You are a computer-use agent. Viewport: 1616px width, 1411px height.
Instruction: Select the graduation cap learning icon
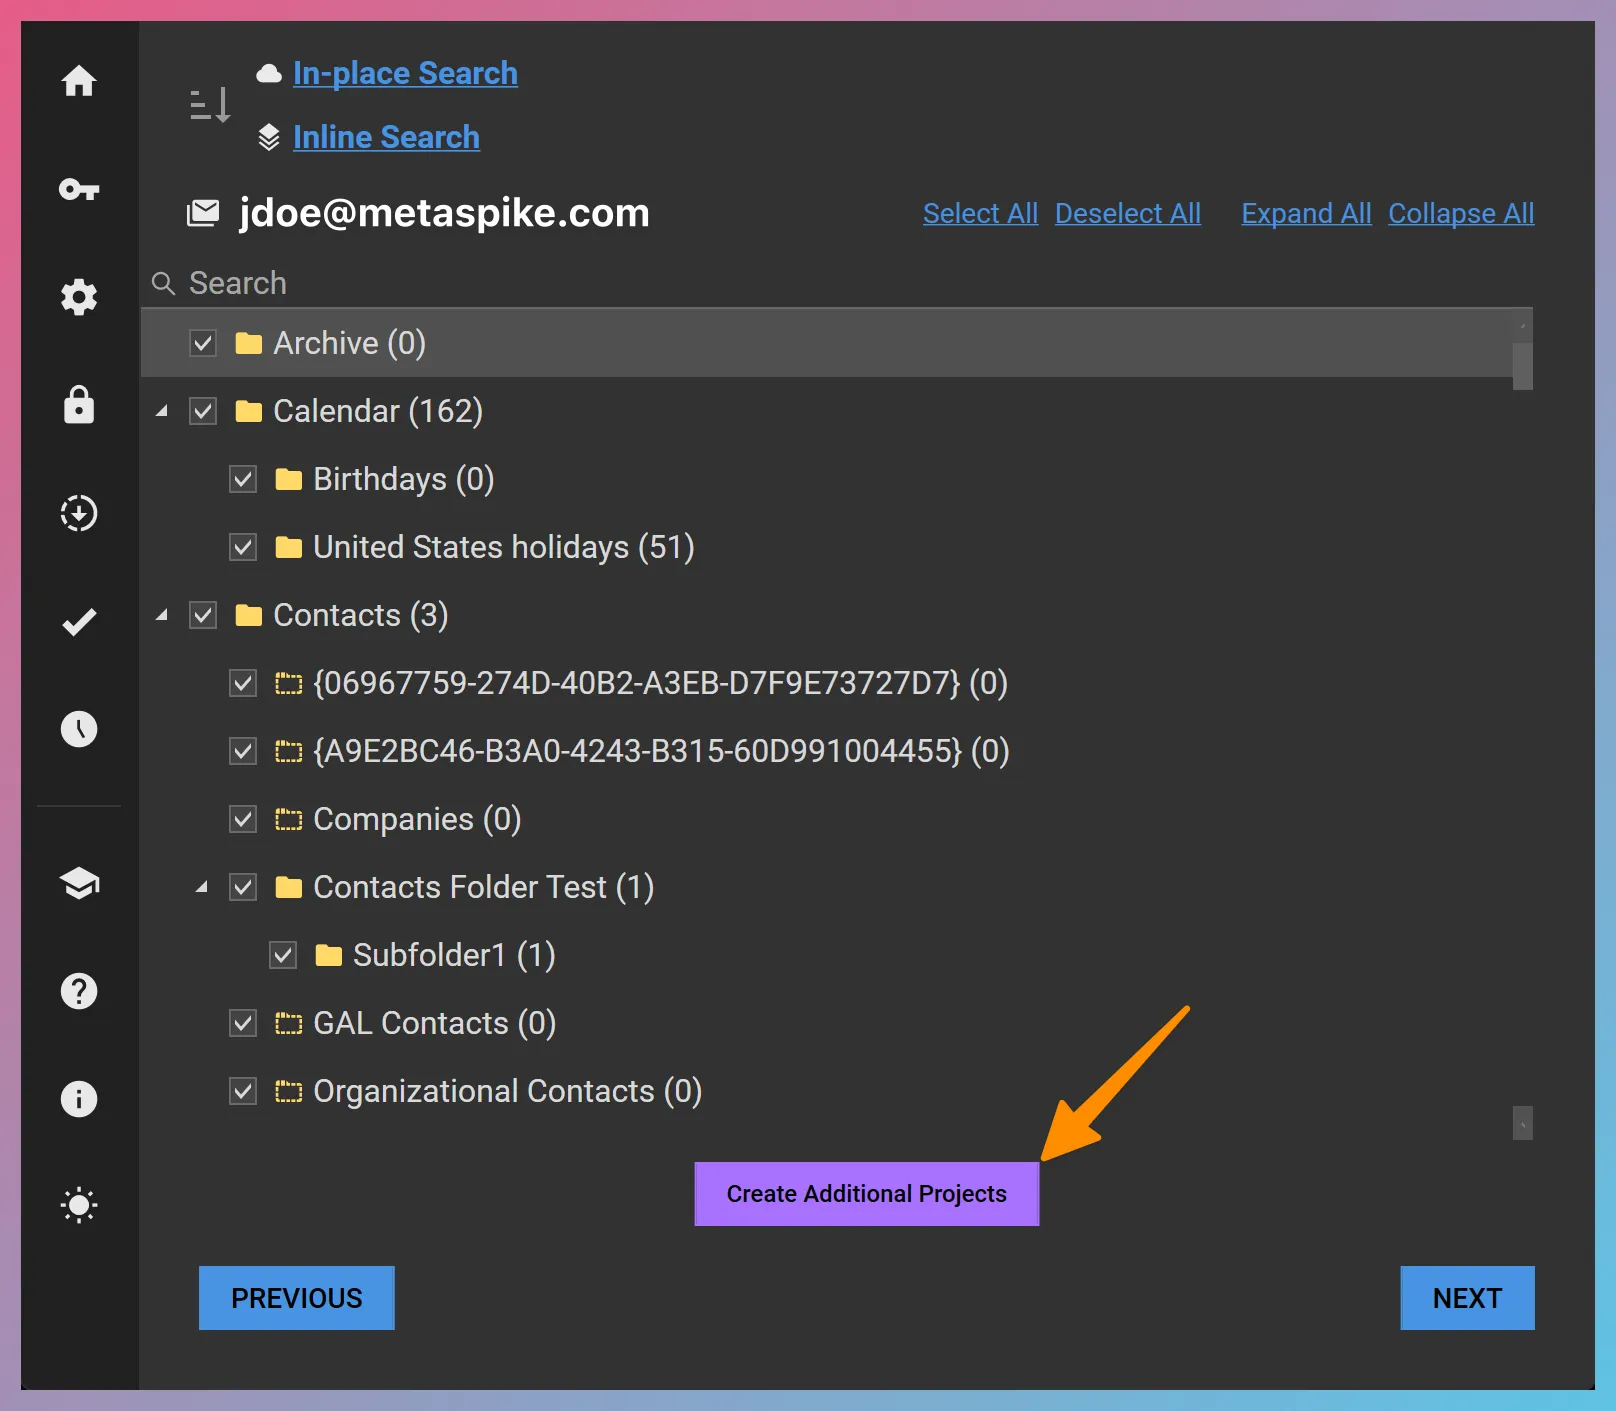[79, 884]
